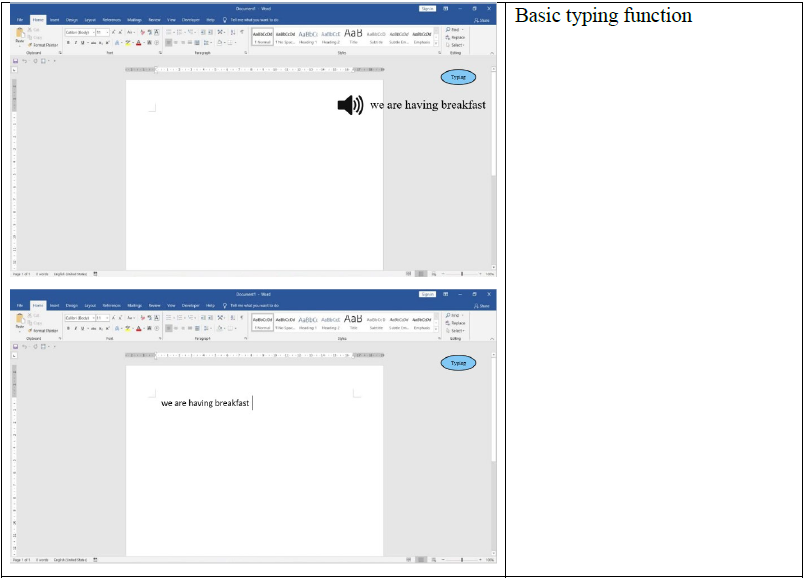This screenshot has width=805, height=579.
Task: Open the Developer tab
Action: (191, 19)
